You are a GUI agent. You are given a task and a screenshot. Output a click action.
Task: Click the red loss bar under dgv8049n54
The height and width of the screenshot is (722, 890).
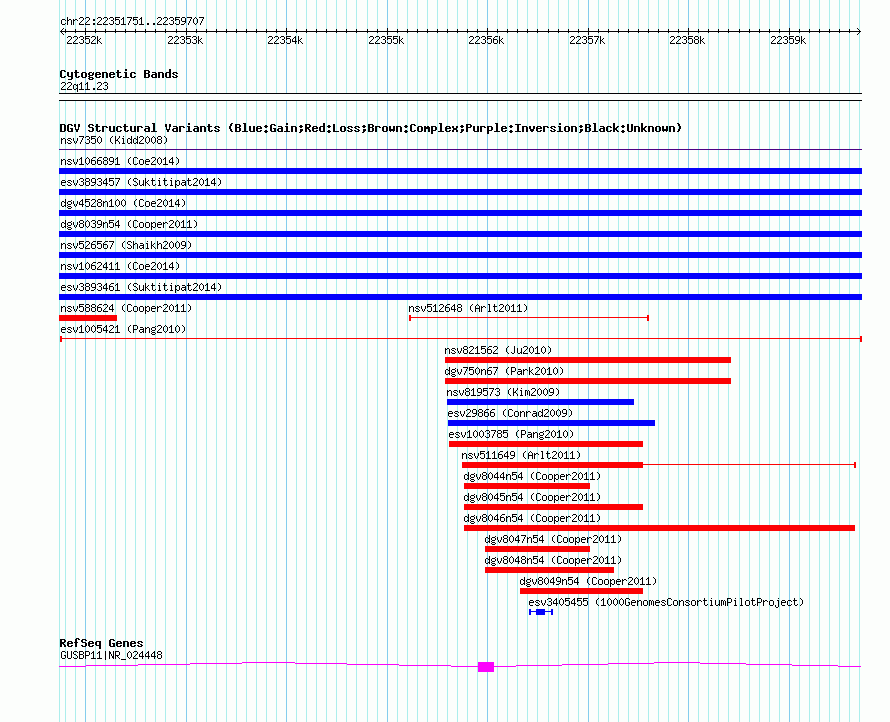(x=581, y=591)
